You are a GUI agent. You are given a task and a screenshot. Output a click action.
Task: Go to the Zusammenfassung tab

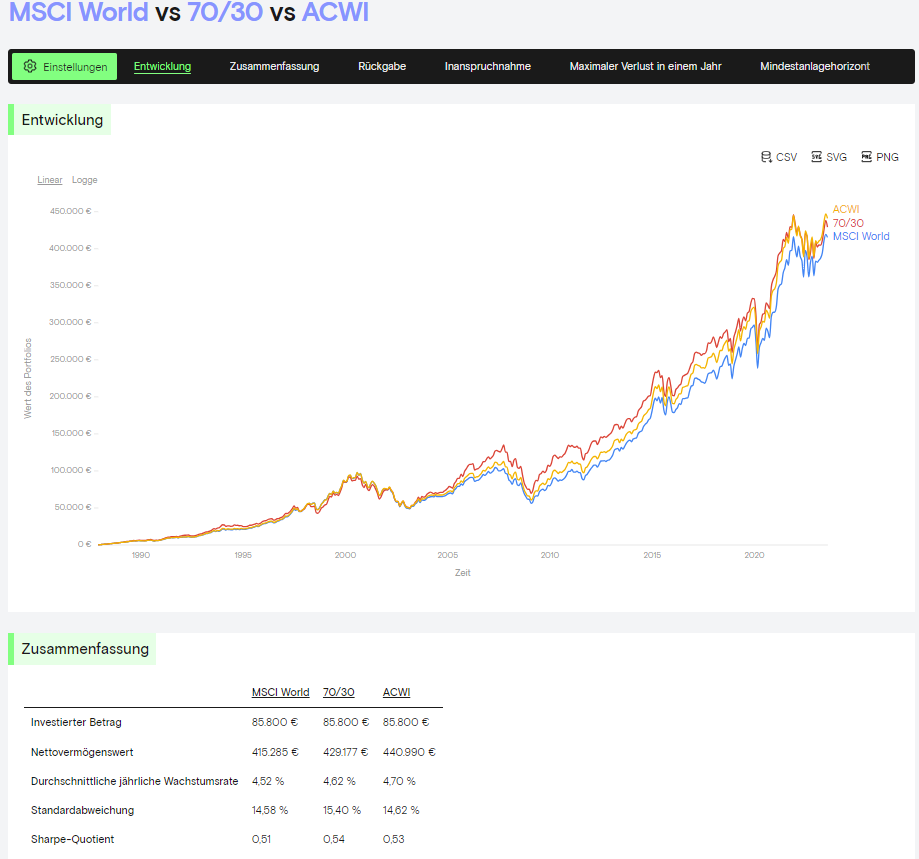click(x=274, y=66)
